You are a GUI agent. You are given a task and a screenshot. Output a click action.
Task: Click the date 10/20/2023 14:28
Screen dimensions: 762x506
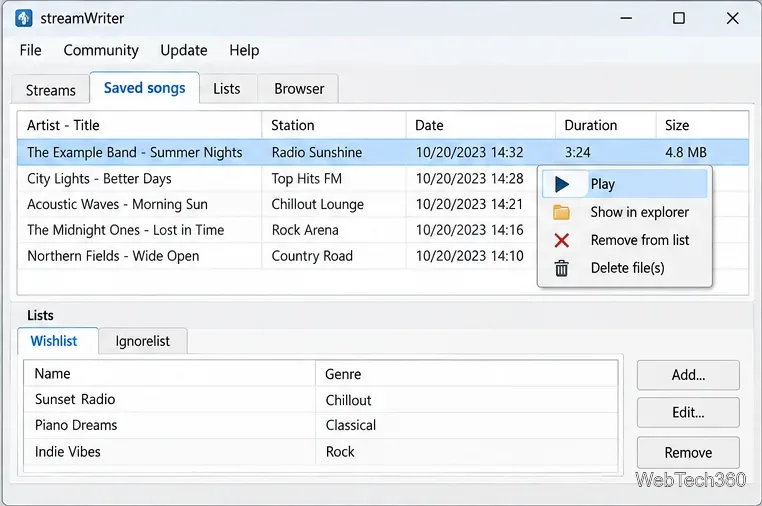(x=469, y=179)
